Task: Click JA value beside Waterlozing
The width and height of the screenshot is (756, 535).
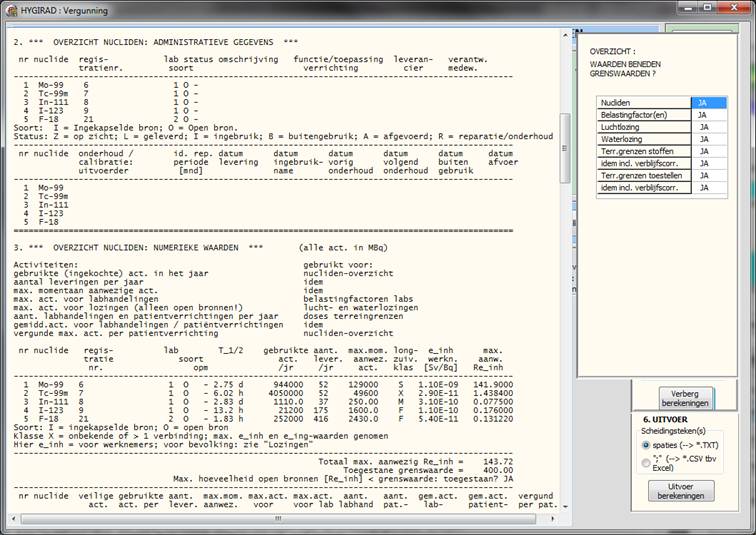Action: point(708,139)
